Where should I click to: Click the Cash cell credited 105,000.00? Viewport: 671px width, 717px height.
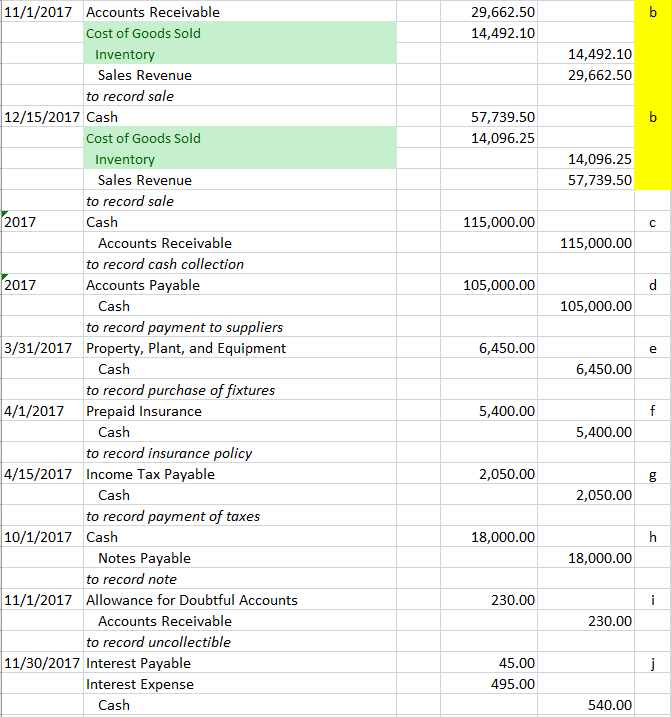[240, 306]
